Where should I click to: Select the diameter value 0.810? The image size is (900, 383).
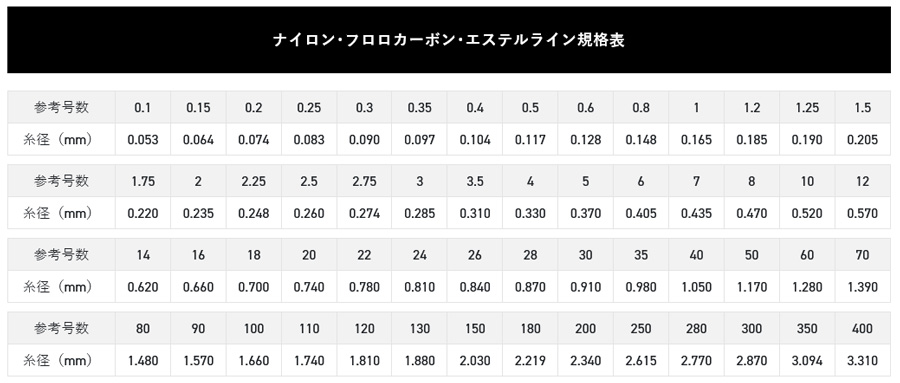click(x=420, y=287)
